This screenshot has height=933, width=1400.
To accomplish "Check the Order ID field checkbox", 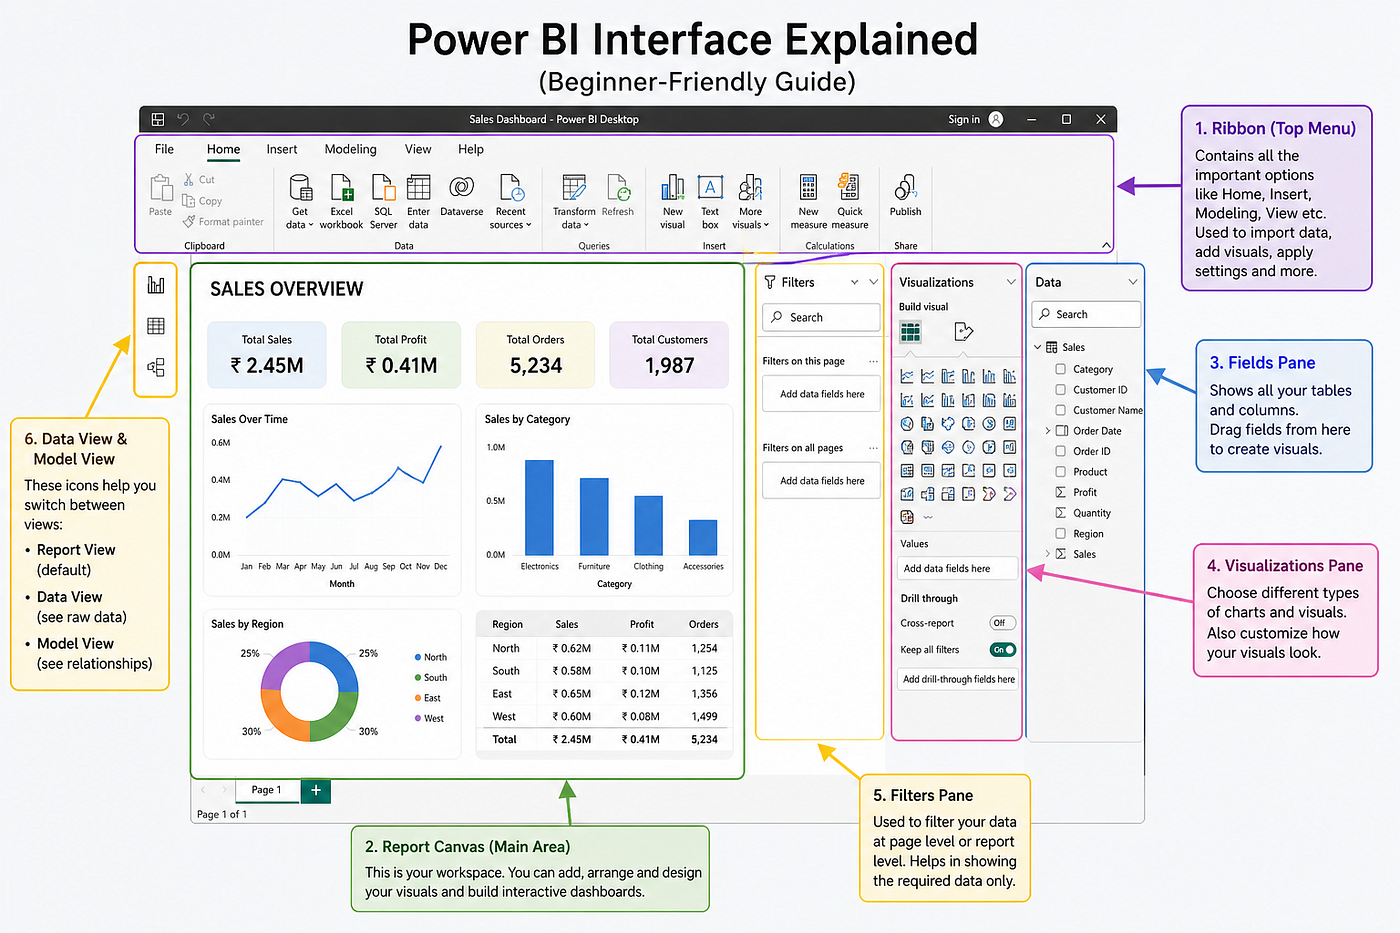I will pos(1060,451).
